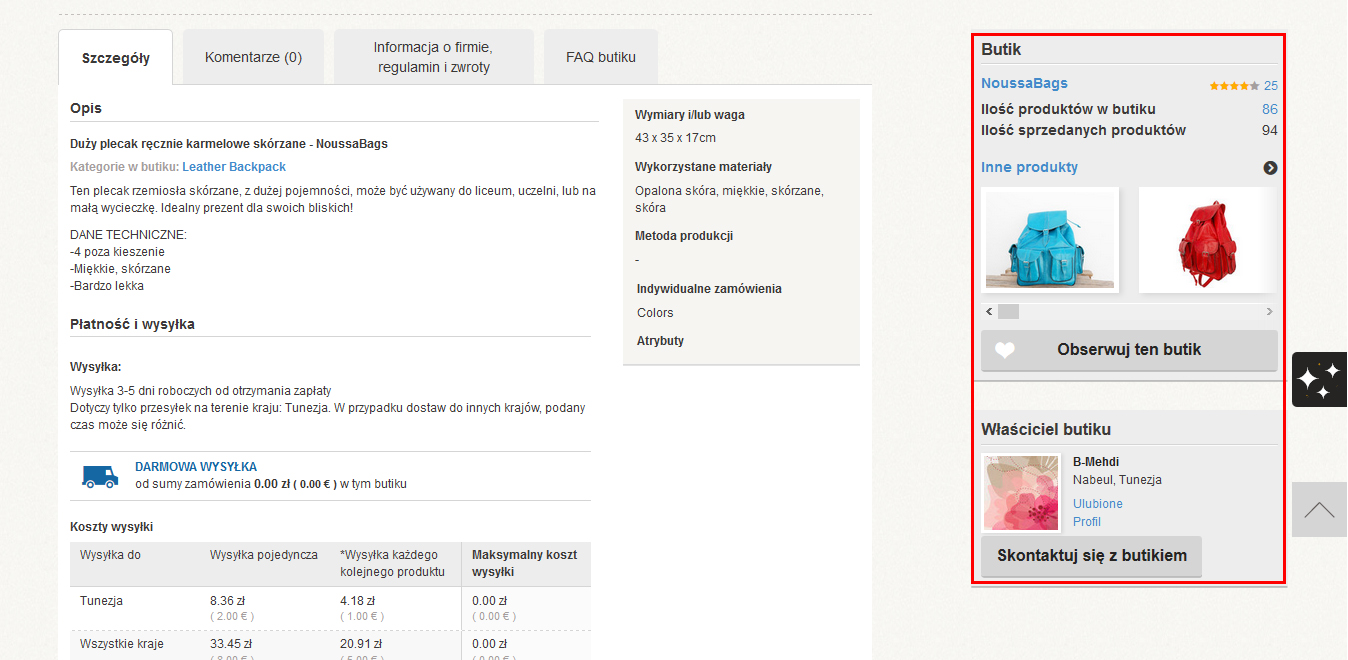Open the Inne produkty link
1348x660 pixels.
pos(1029,167)
